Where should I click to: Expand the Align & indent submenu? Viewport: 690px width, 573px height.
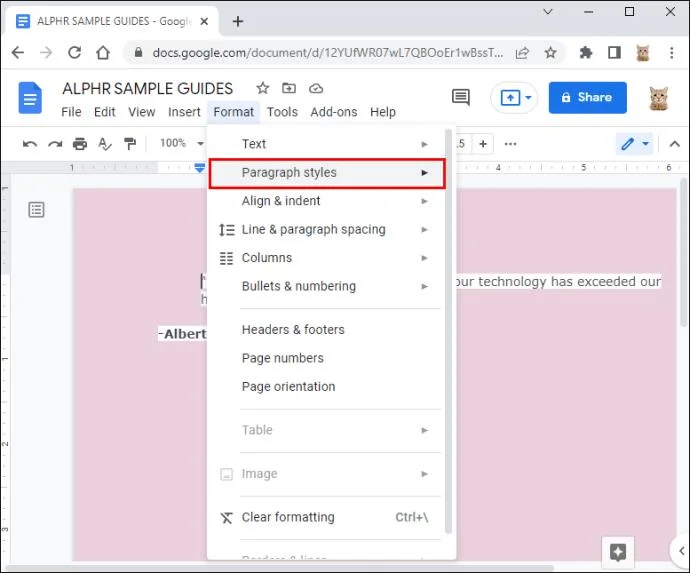click(327, 201)
